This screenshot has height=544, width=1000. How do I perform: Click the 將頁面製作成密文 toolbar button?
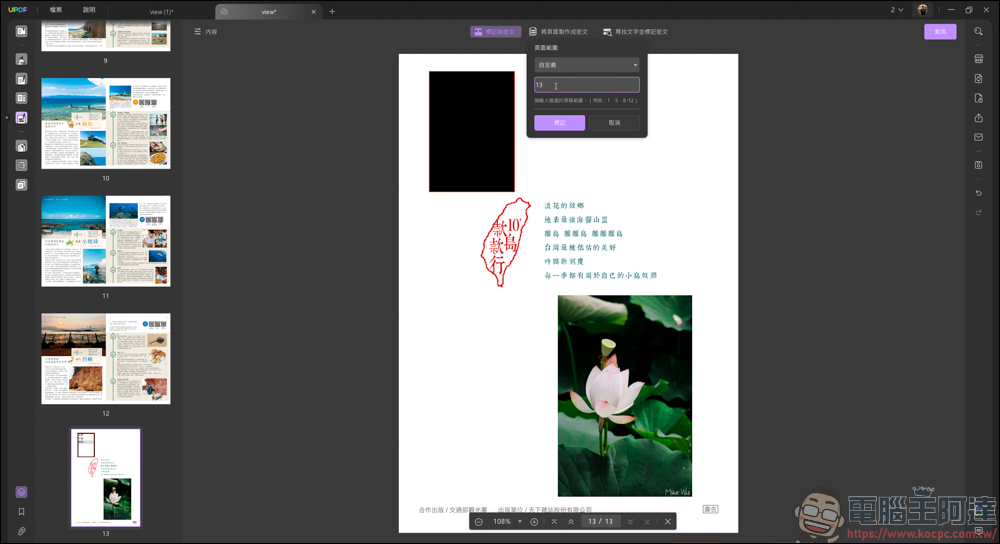559,32
